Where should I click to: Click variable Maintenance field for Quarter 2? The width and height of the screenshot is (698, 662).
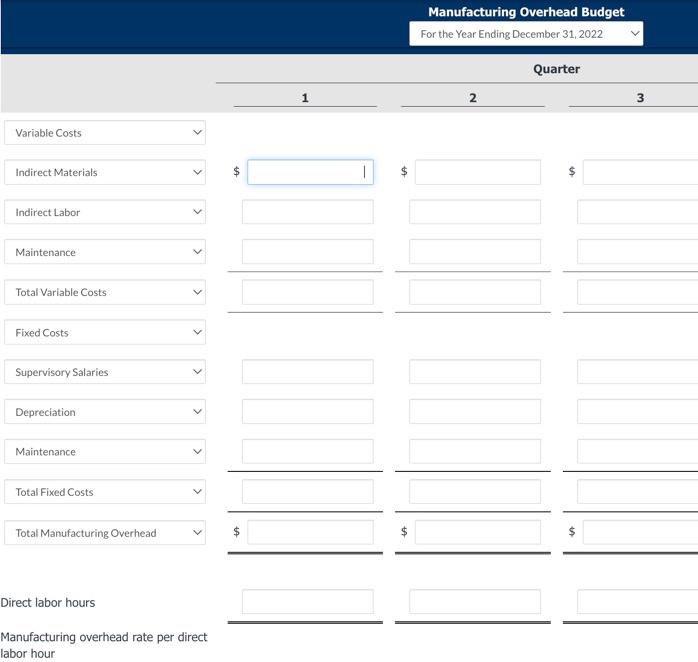[x=475, y=252]
